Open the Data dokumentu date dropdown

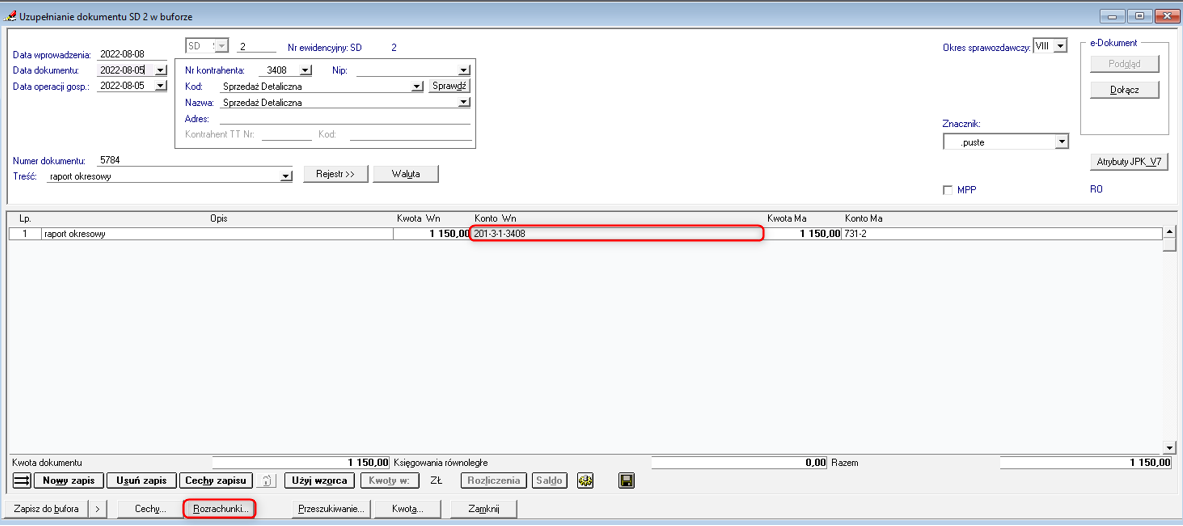(160, 70)
